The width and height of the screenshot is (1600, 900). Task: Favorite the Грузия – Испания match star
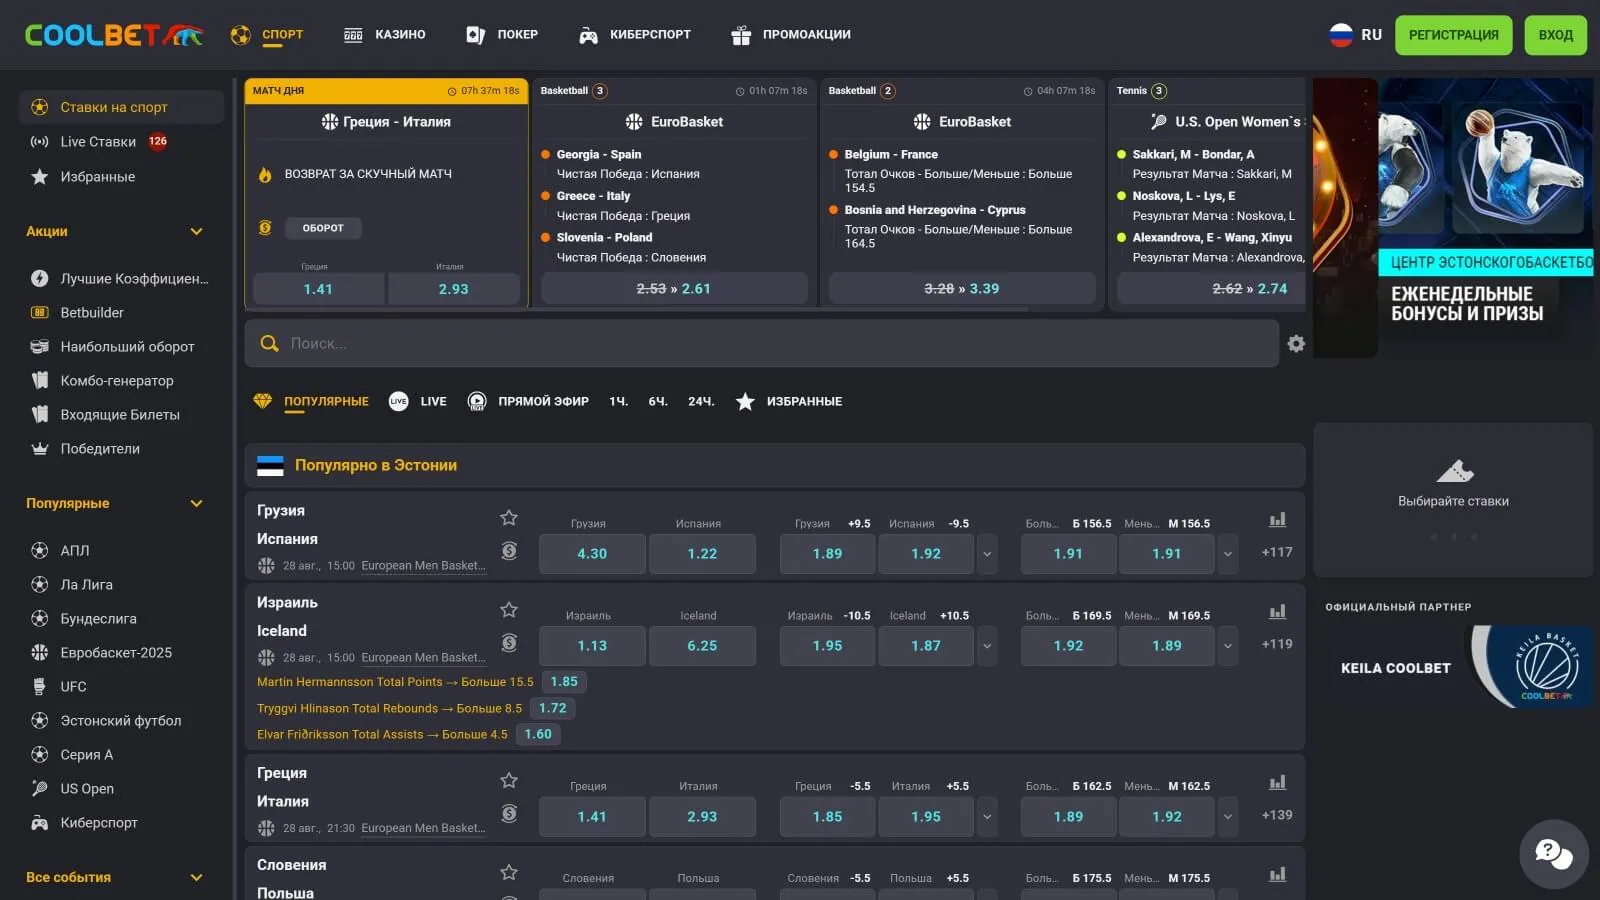509,517
